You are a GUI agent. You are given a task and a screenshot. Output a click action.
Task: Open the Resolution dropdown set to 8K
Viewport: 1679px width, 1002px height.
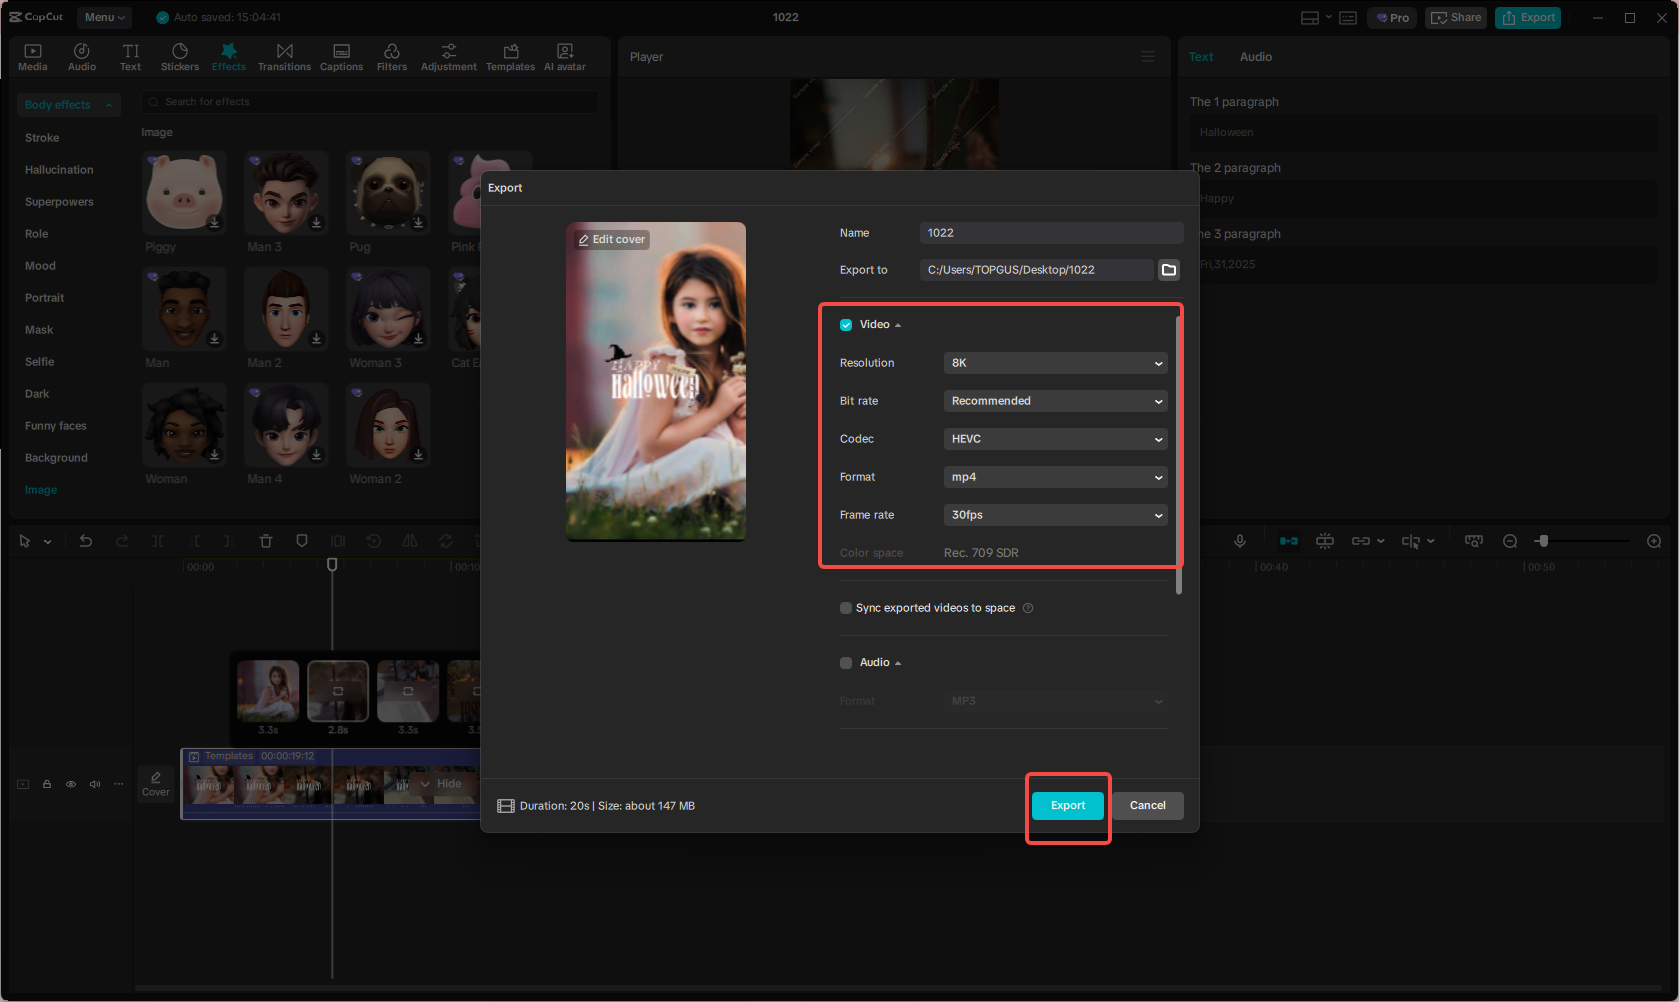pyautogui.click(x=1055, y=363)
